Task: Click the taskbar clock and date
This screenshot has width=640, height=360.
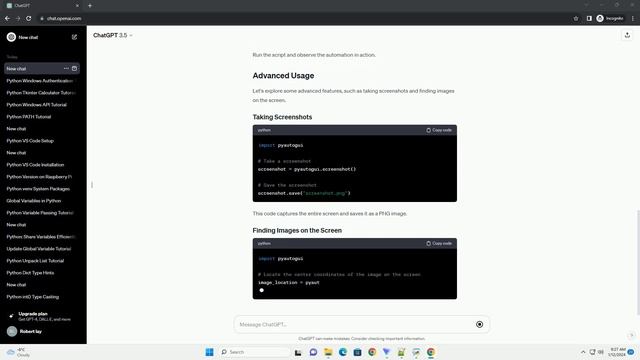Action: (617, 352)
